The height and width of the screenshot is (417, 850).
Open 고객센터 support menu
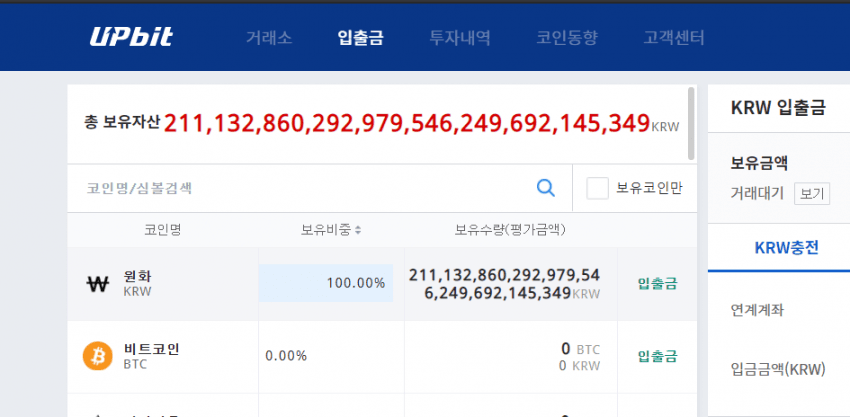point(674,38)
